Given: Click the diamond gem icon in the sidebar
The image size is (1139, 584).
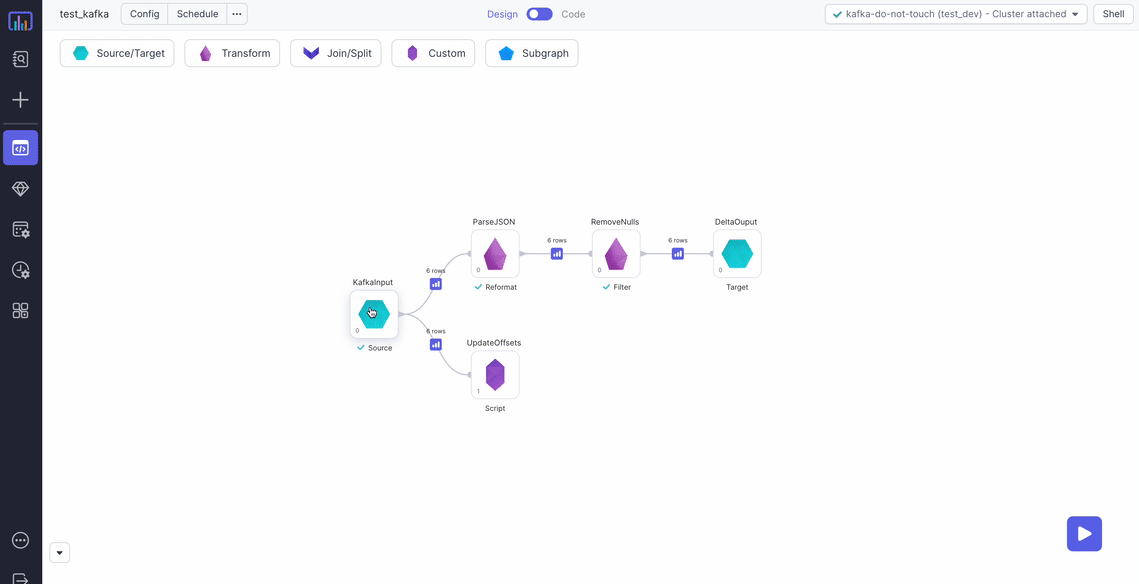Looking at the screenshot, I should [x=20, y=188].
